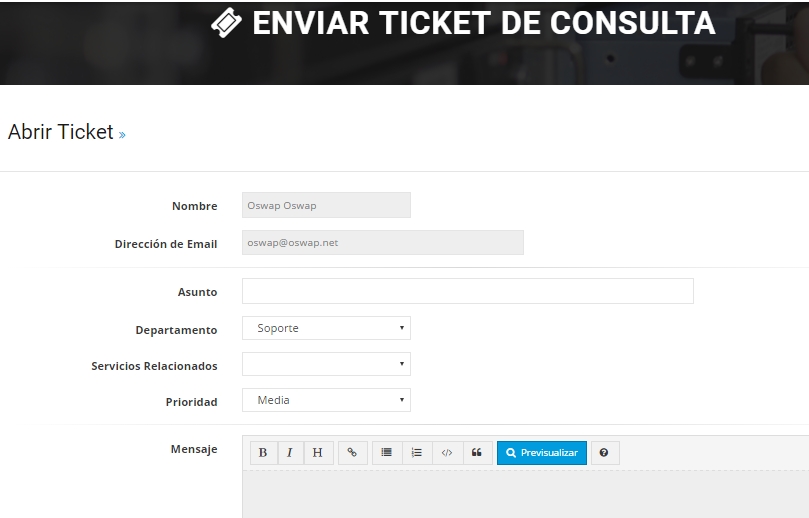809x518 pixels.
Task: Click the Previsualizar button
Action: click(541, 453)
